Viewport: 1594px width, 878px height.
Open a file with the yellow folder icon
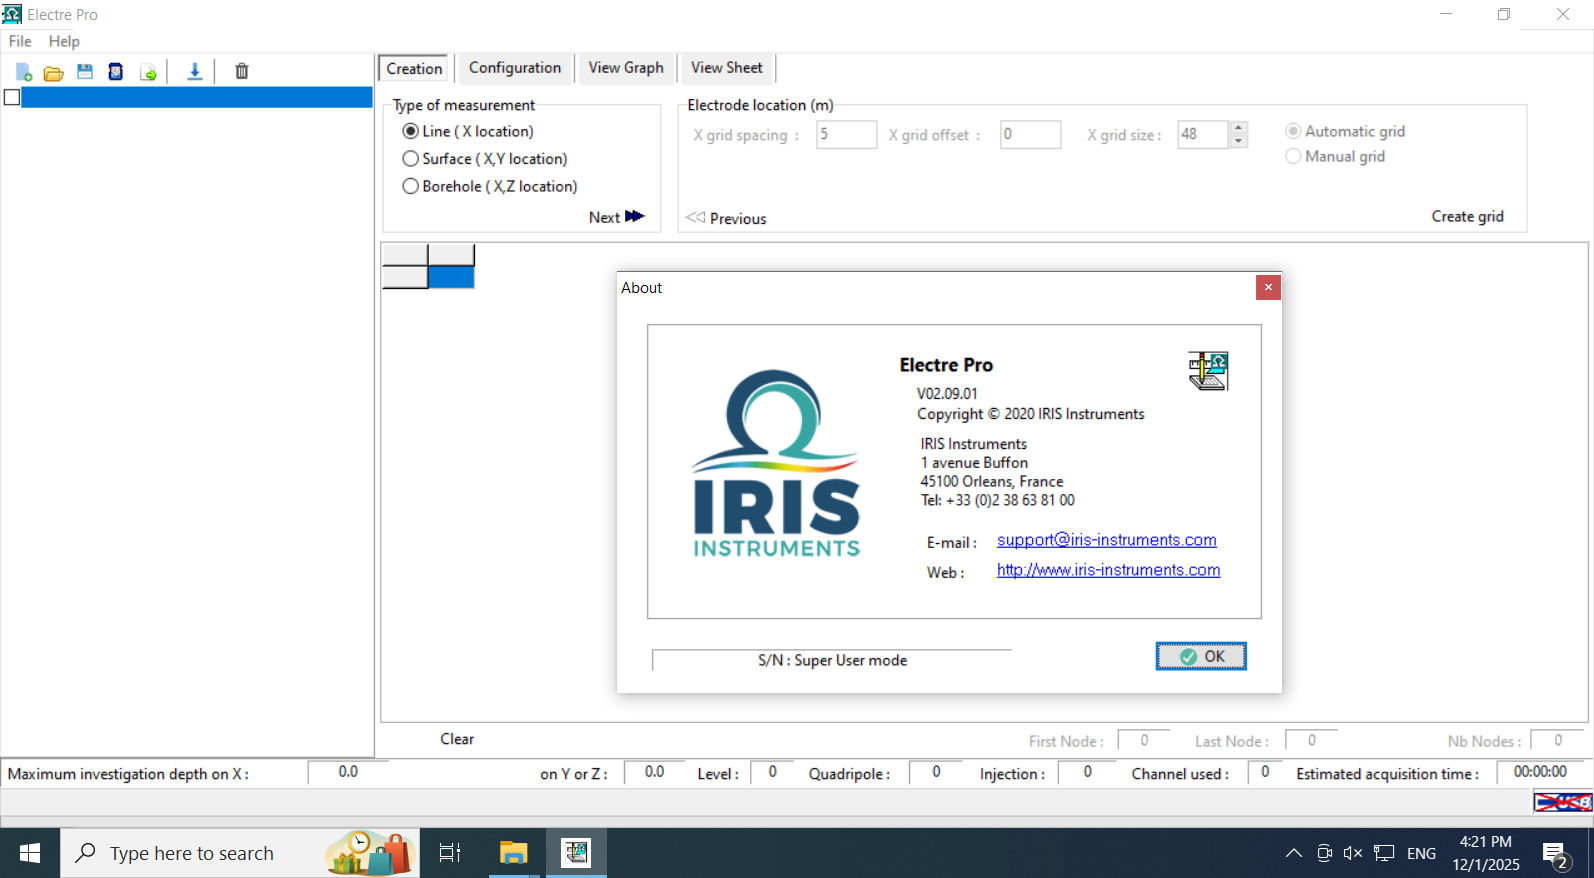(x=54, y=72)
